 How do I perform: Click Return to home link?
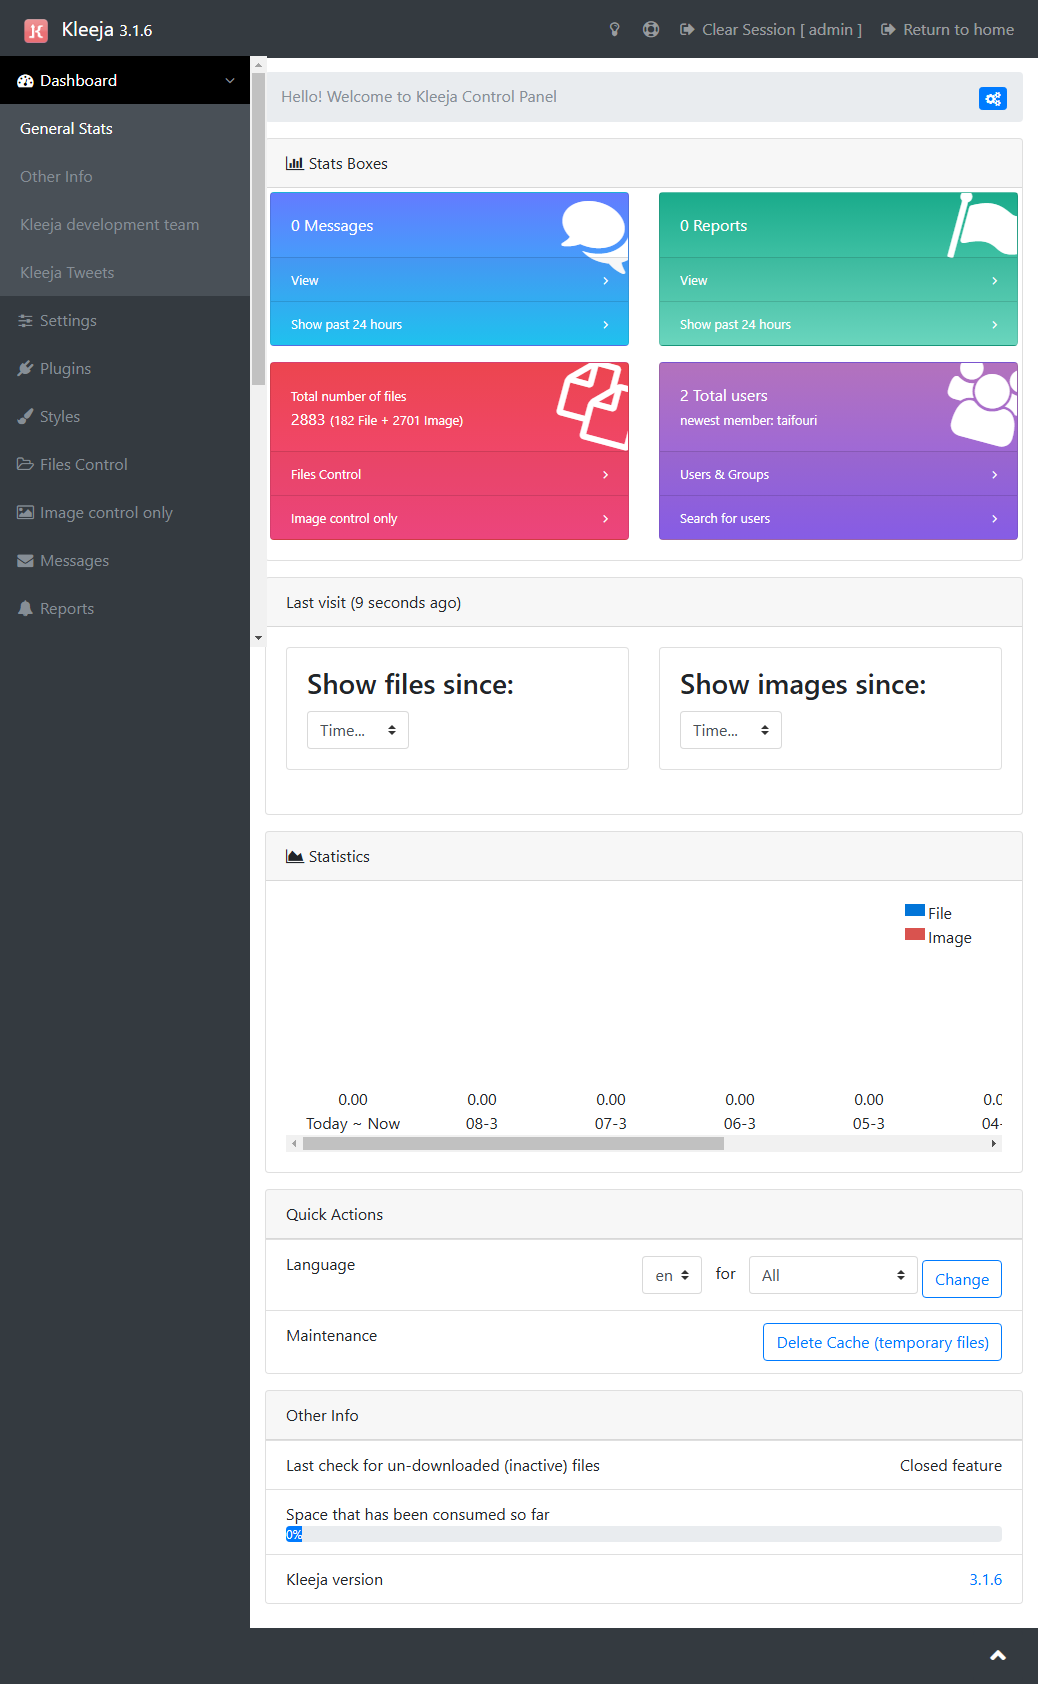click(x=947, y=30)
